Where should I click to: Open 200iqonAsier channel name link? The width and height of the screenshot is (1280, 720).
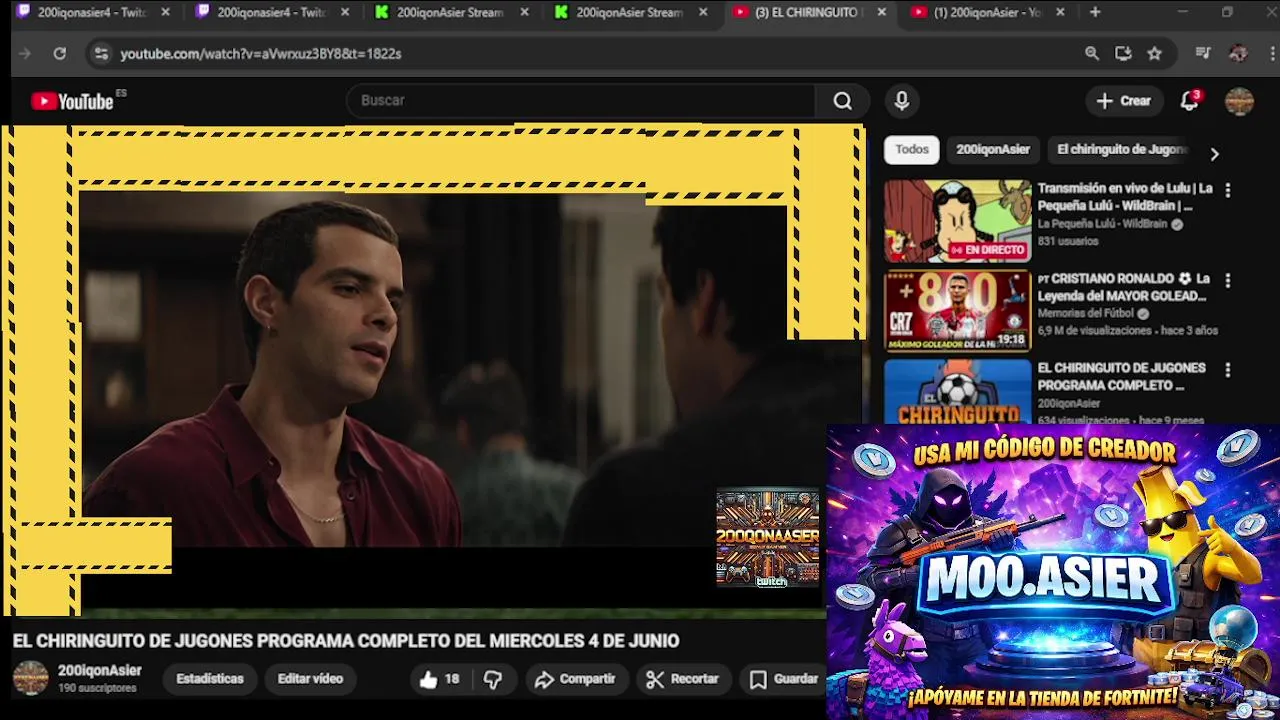[x=100, y=671]
